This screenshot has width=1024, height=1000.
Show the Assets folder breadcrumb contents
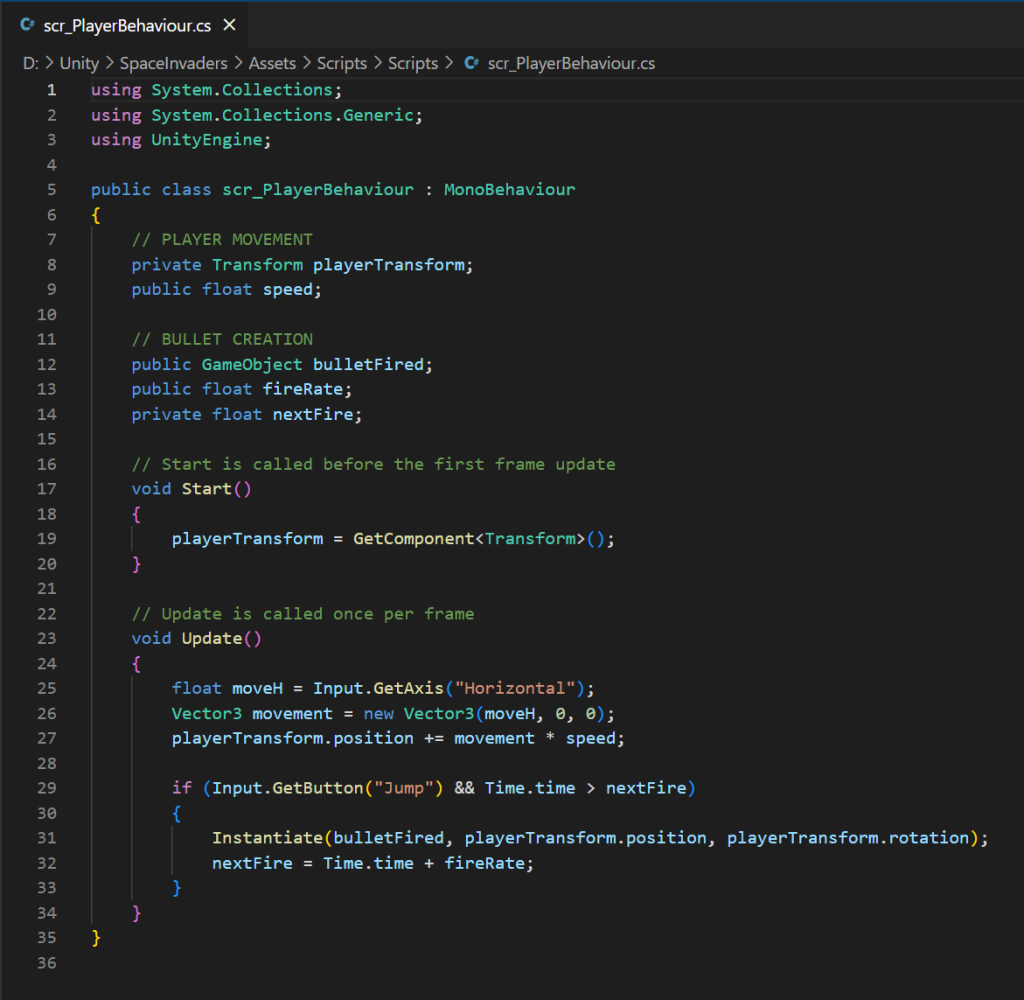coord(272,63)
